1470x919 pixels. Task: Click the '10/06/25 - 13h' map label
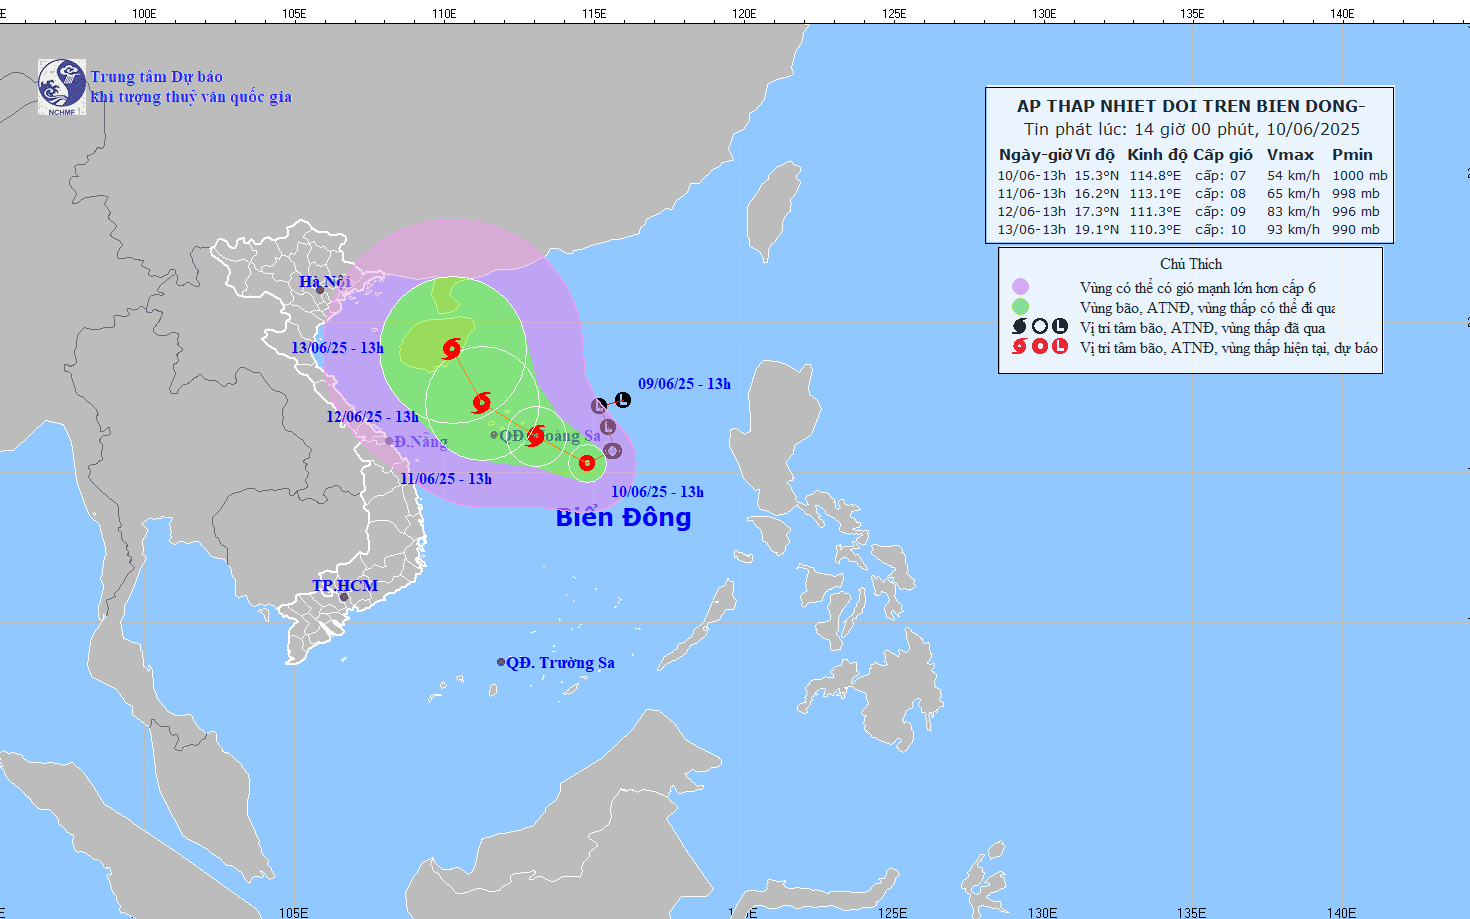point(657,492)
